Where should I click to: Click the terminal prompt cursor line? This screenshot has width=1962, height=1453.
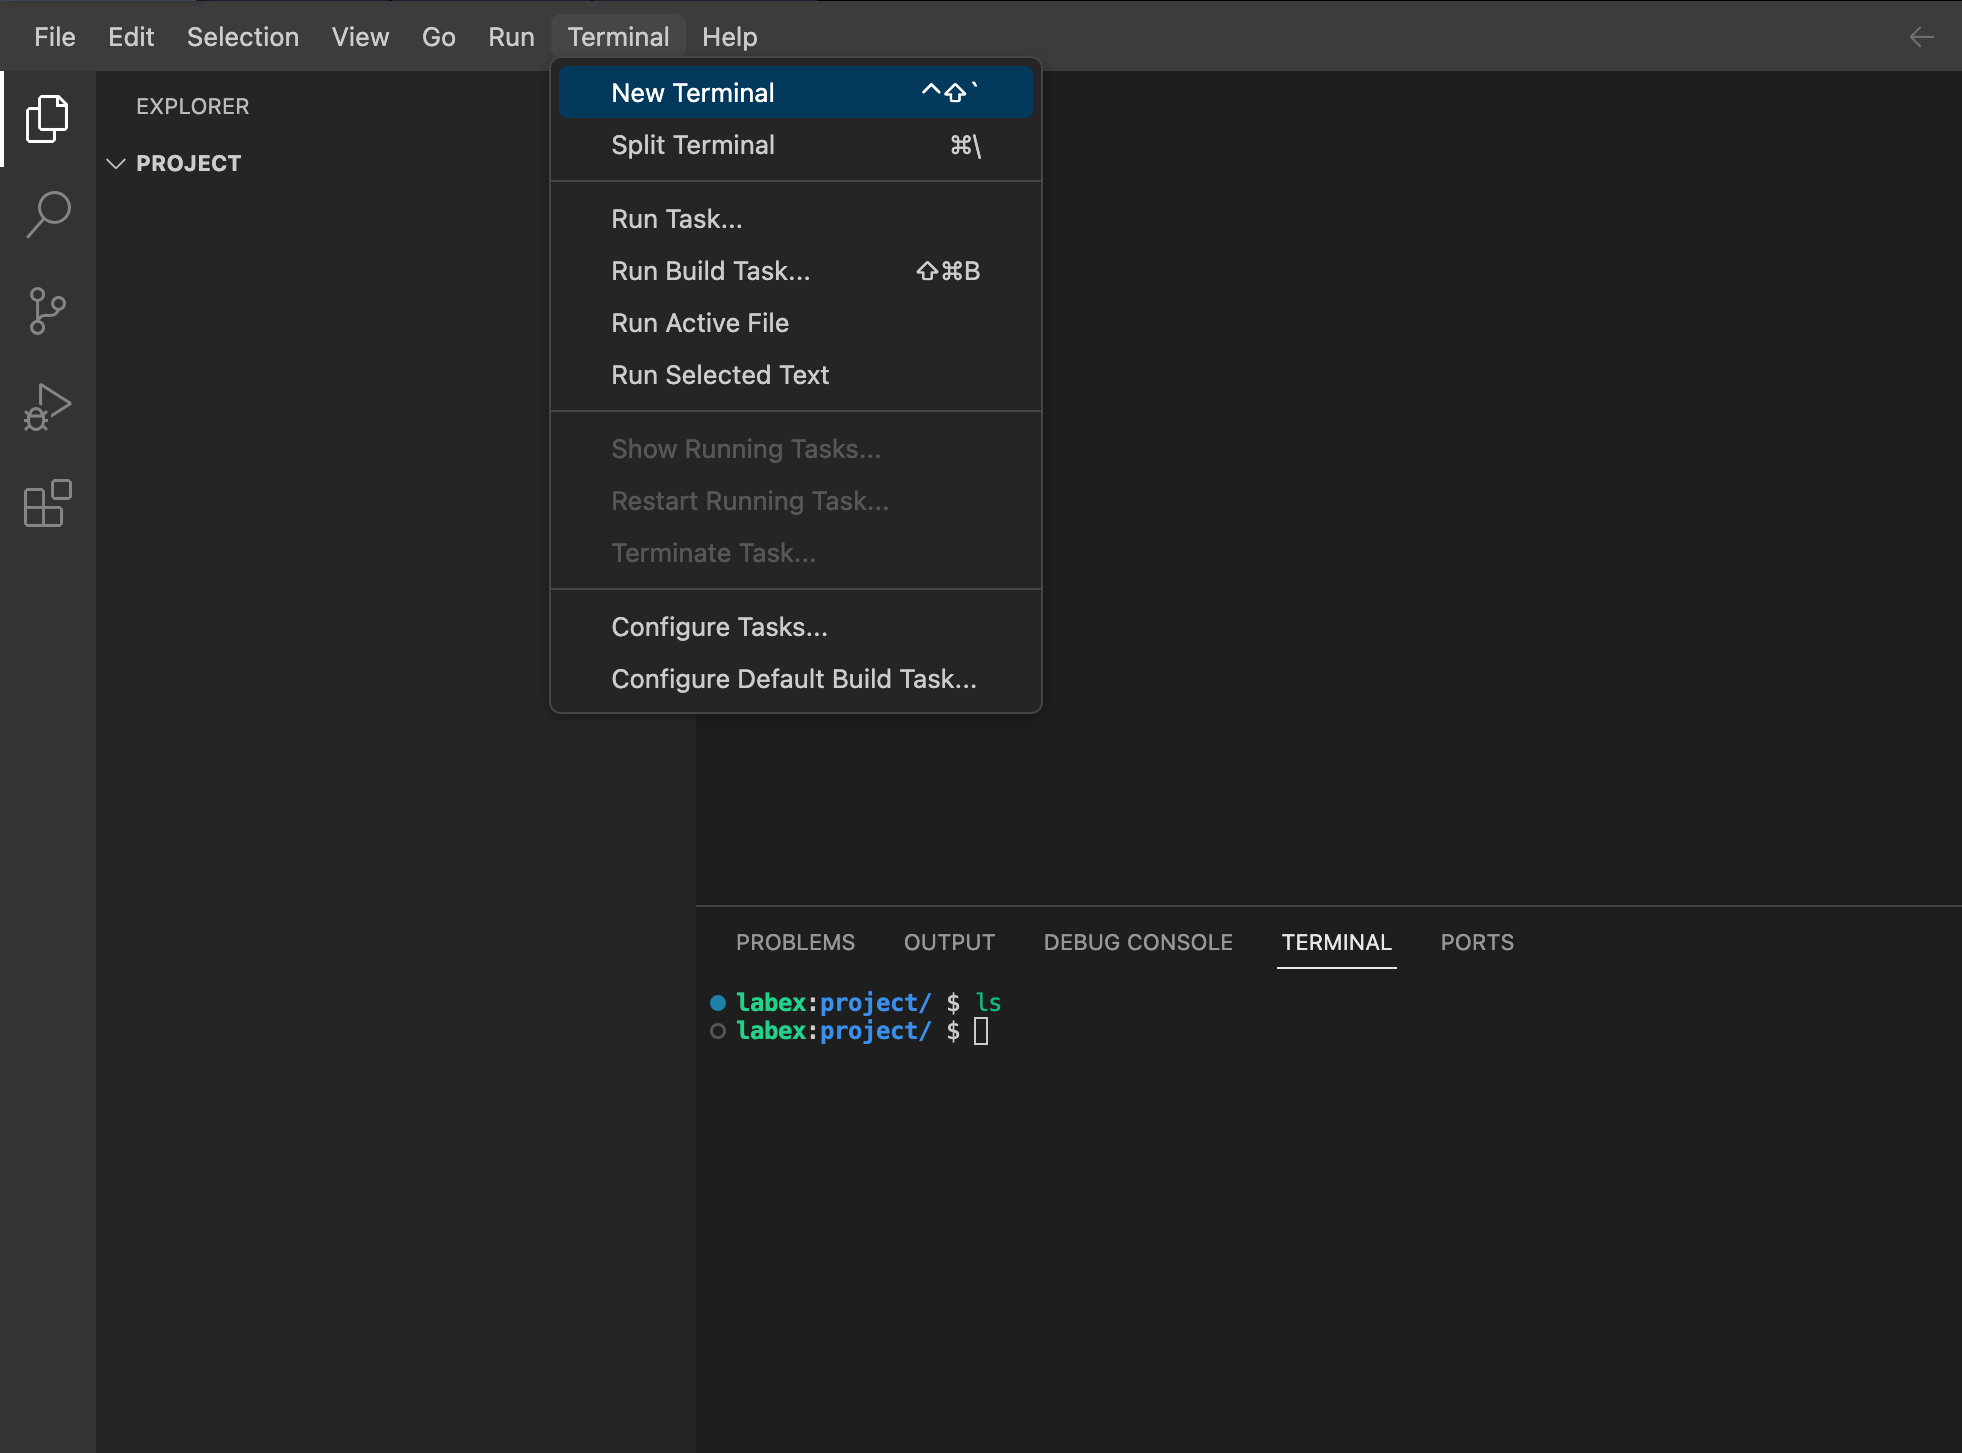click(x=980, y=1031)
